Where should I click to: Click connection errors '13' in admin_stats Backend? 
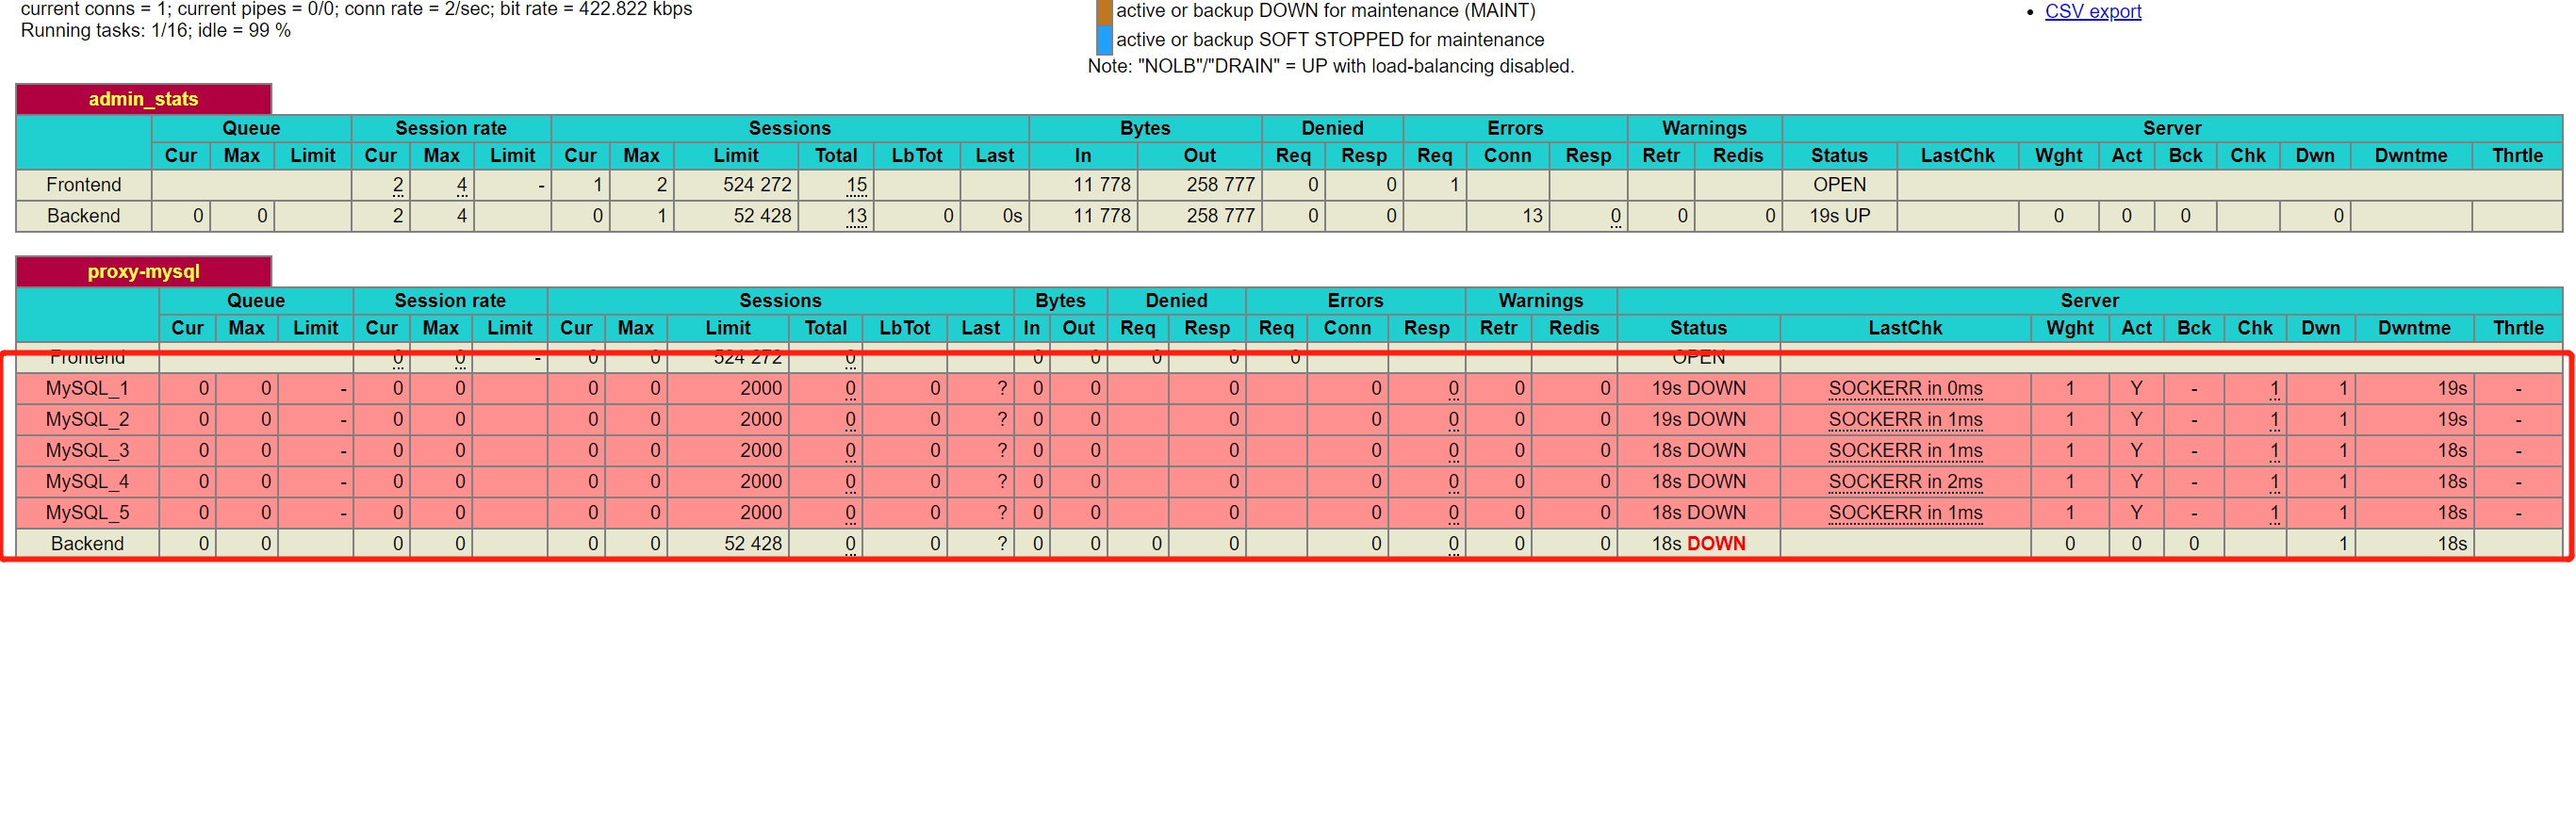1532,216
